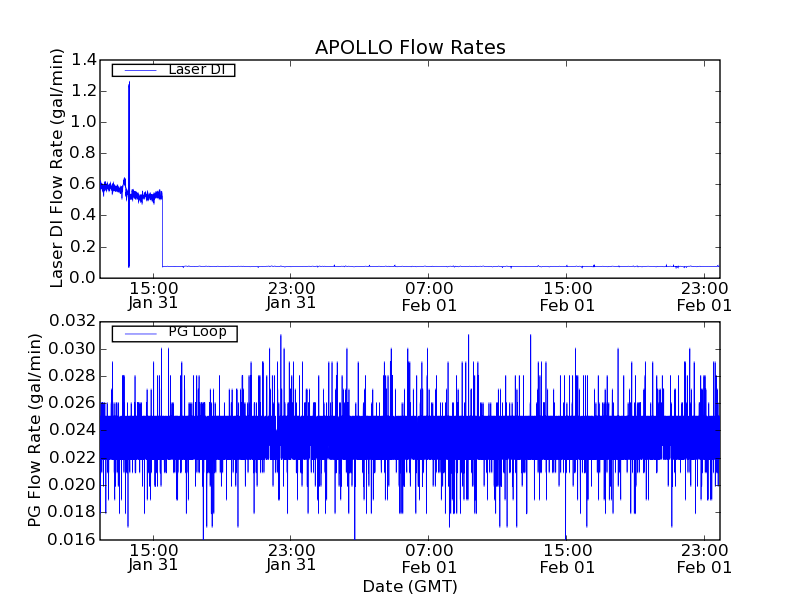Select the PG Loop legend label
Image resolution: width=800 pixels, height=600 pixels.
pos(196,332)
